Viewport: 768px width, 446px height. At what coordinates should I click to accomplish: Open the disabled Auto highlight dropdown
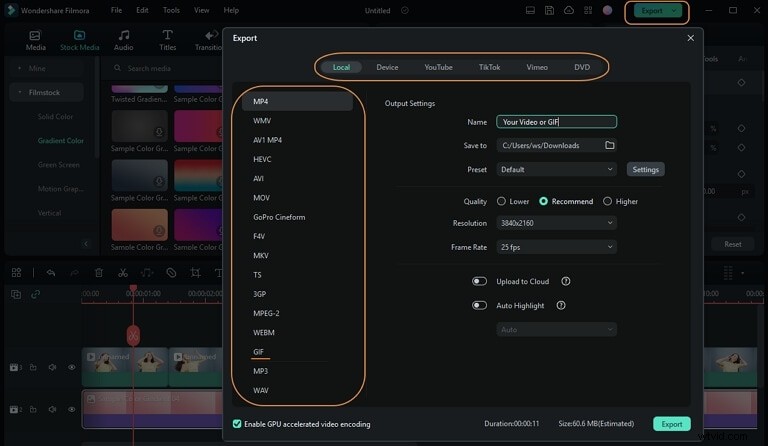pos(556,330)
